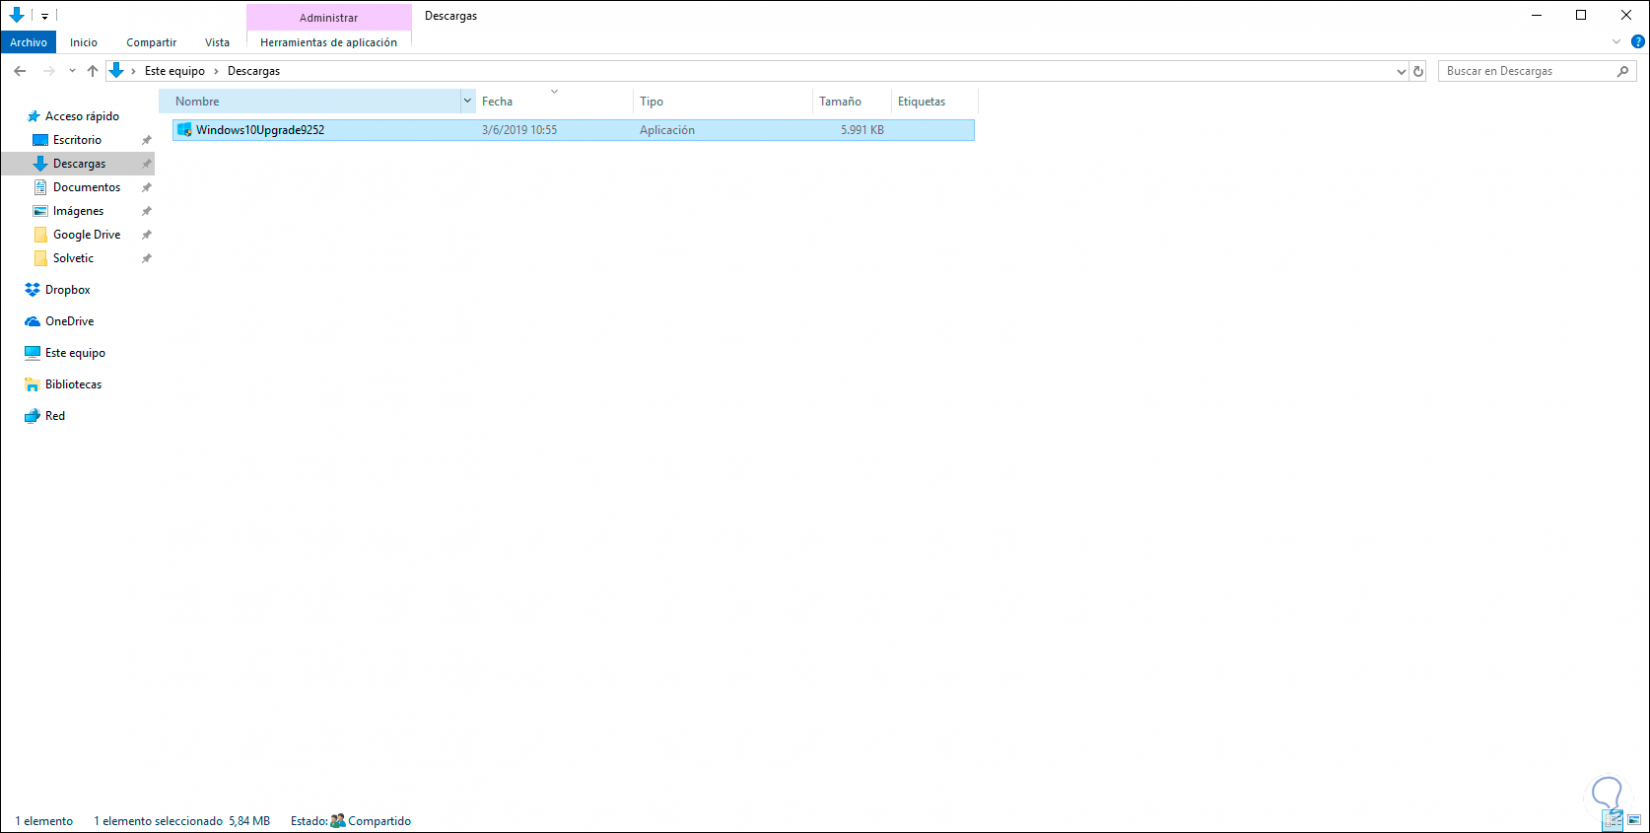Sort files by the Etiquetas column
Viewport: 1650px width, 833px height.
pos(934,101)
